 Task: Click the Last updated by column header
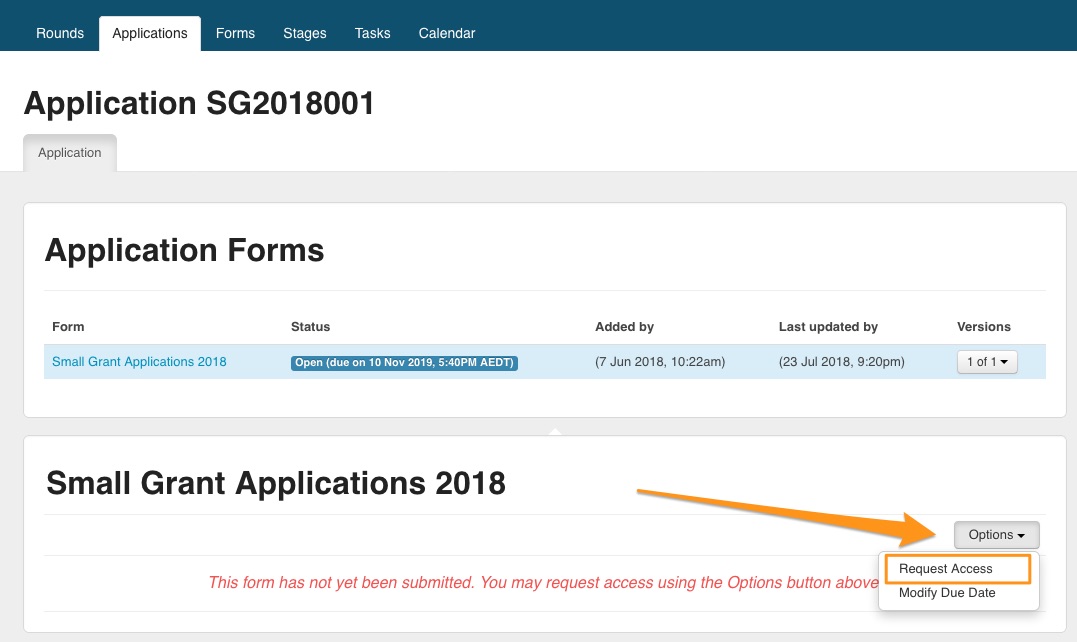[828, 327]
